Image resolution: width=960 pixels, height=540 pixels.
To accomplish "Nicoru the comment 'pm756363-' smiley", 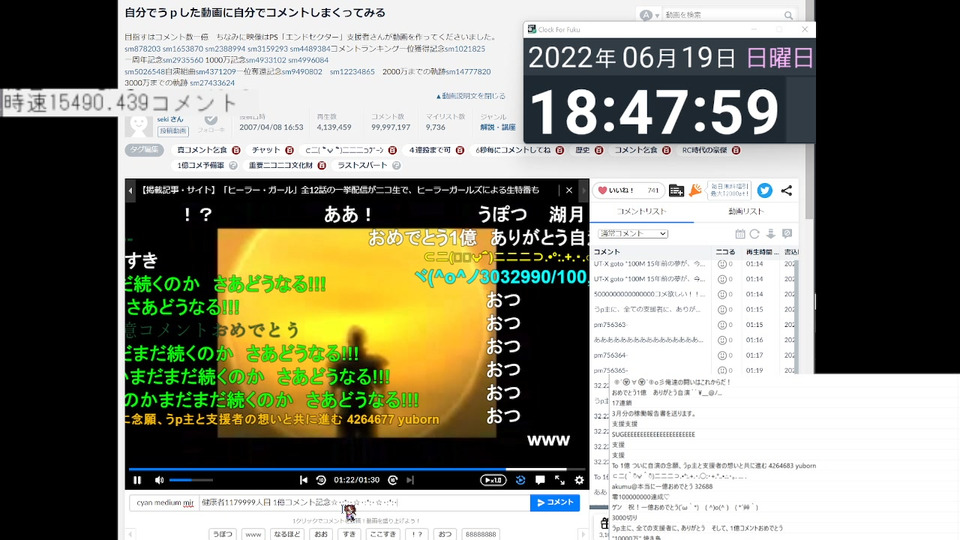I will pos(722,325).
